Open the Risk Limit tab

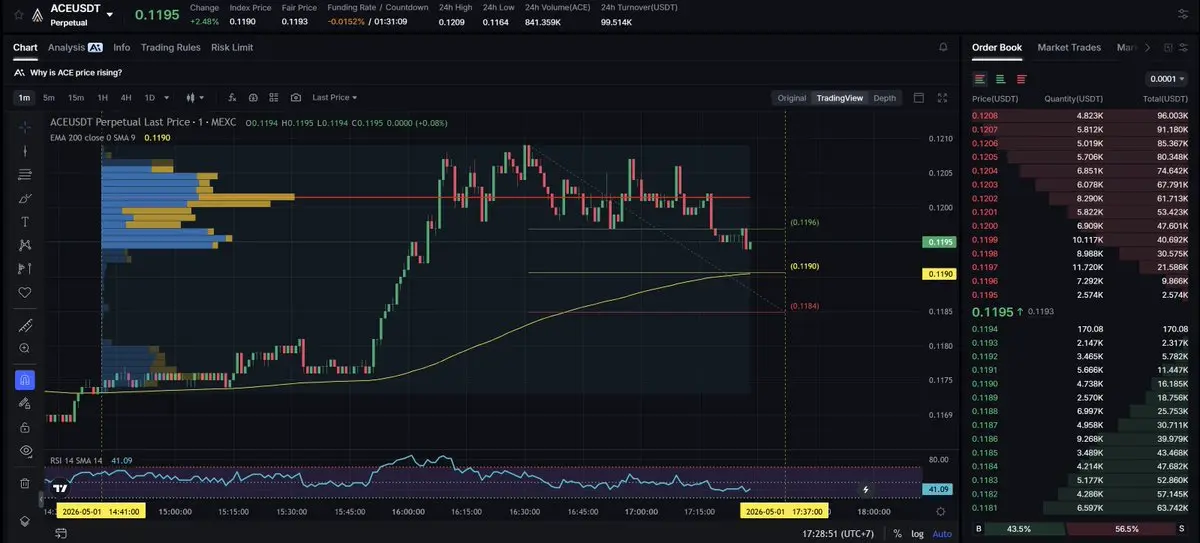[x=232, y=47]
